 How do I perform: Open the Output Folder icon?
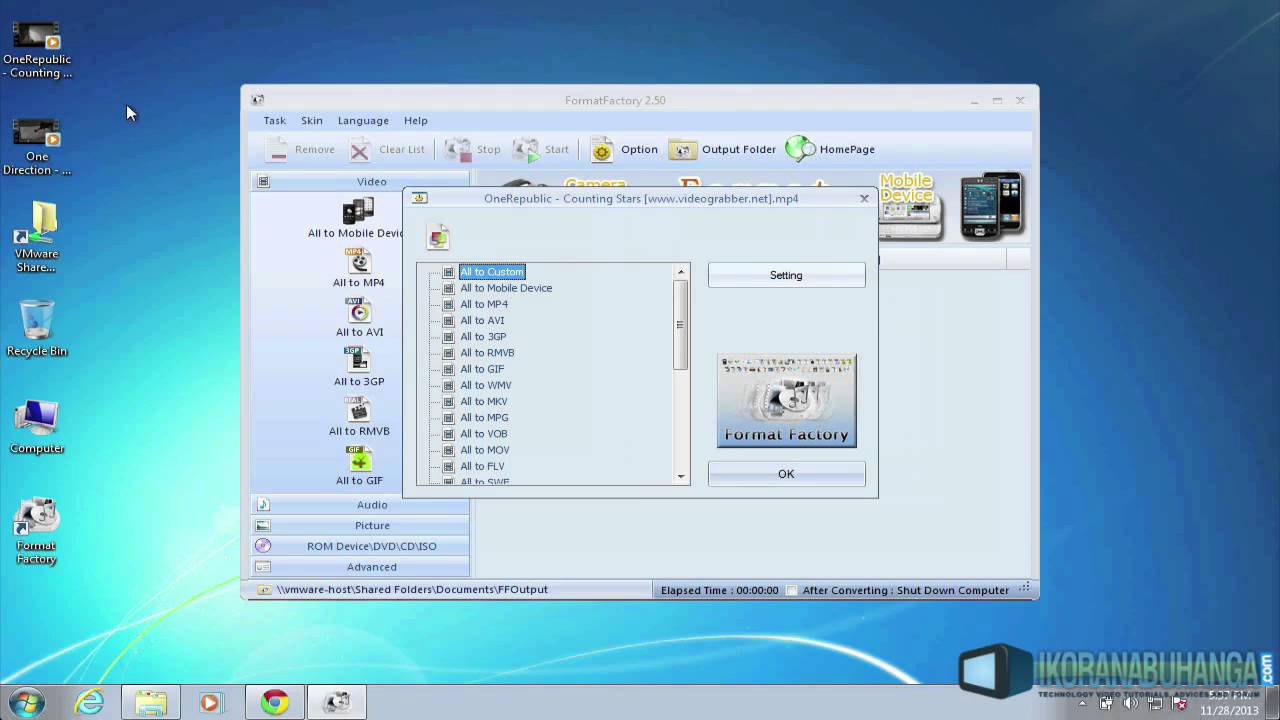point(682,149)
